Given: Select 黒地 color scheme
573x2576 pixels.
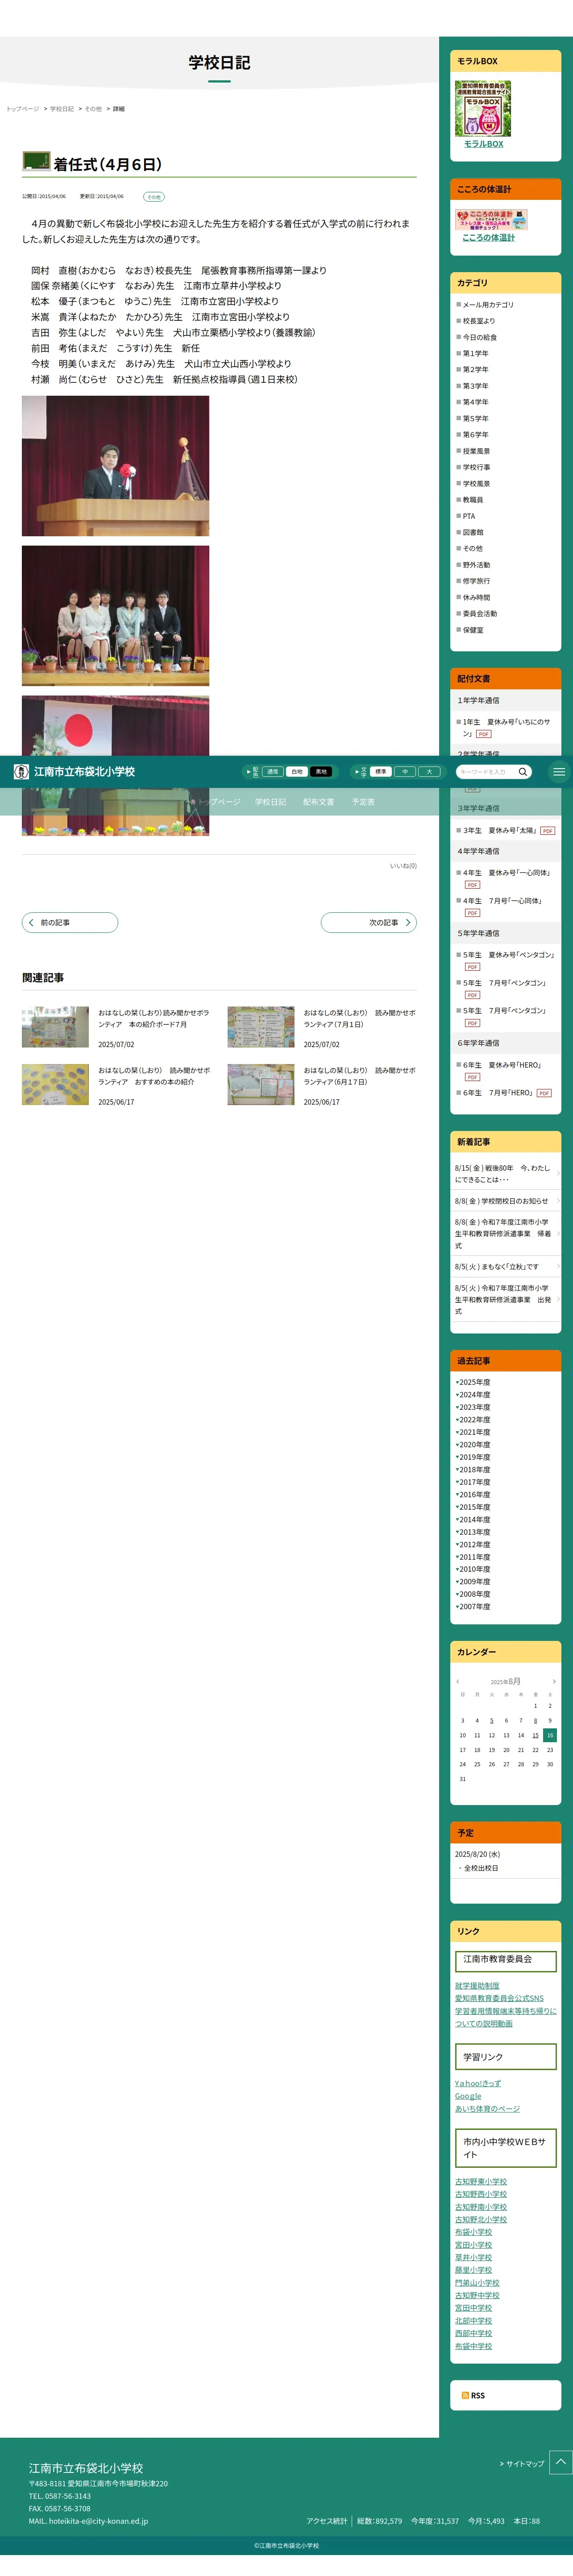Looking at the screenshot, I should tap(321, 772).
